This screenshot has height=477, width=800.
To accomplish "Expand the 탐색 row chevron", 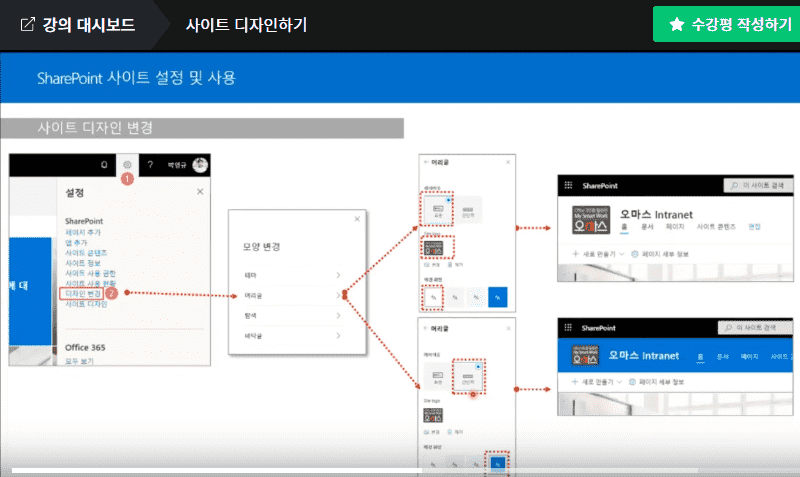I will coord(338,316).
